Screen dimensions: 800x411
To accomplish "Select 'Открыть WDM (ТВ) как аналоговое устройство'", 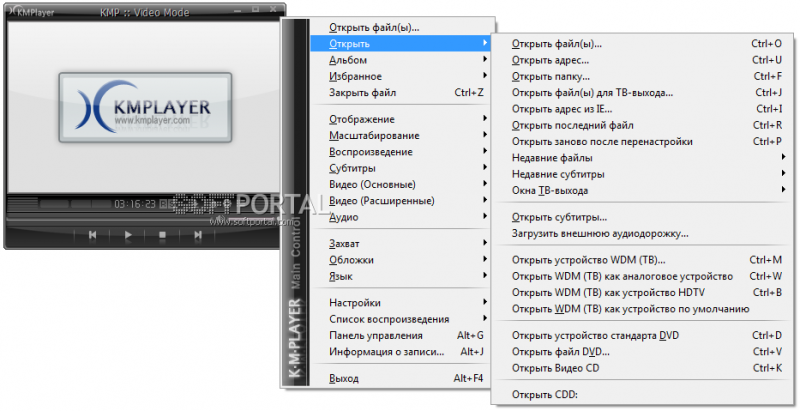I will (x=644, y=276).
